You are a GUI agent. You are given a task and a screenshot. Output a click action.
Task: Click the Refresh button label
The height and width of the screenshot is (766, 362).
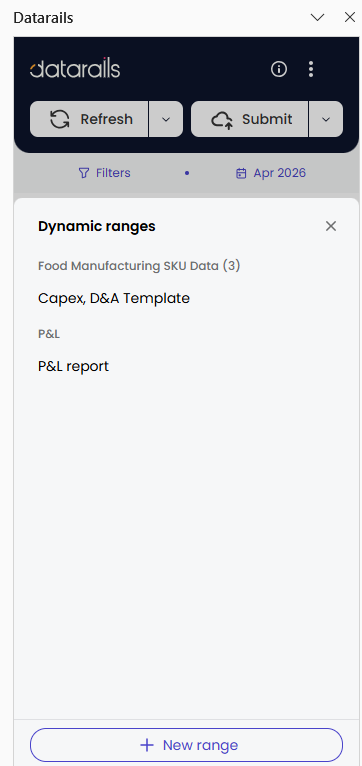pos(106,119)
